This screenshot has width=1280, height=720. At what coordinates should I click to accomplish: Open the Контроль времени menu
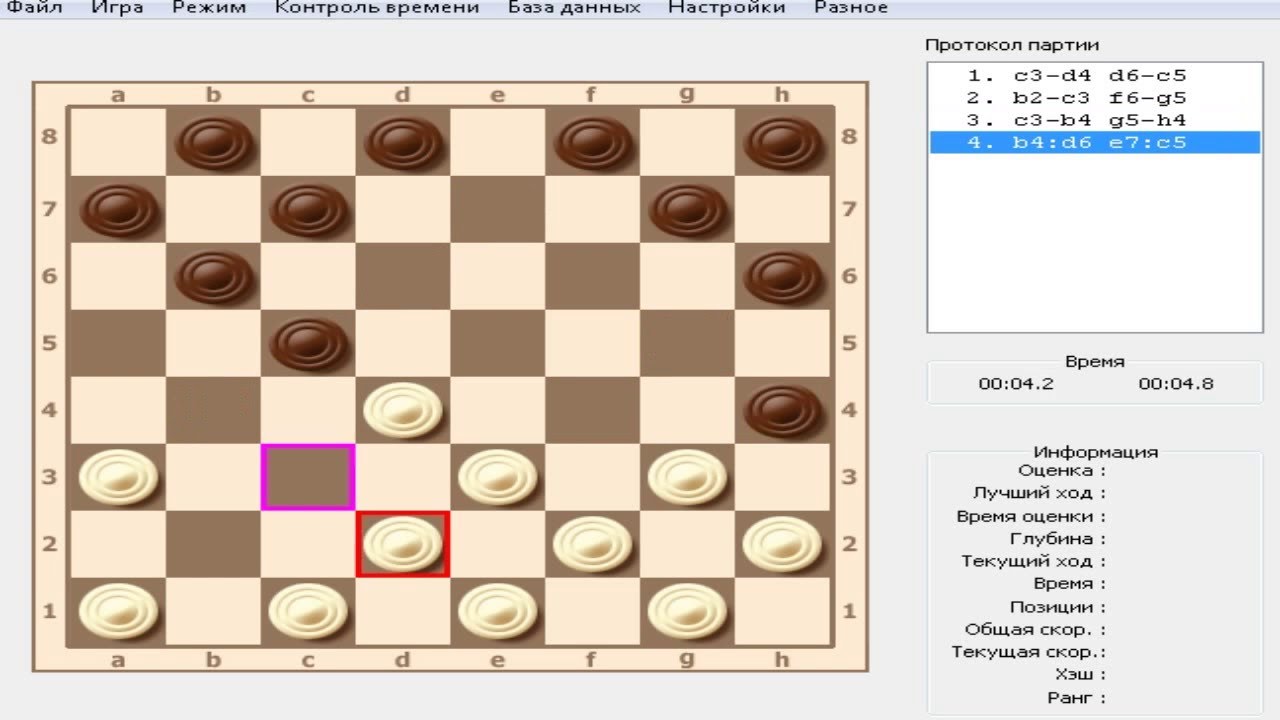(376, 8)
